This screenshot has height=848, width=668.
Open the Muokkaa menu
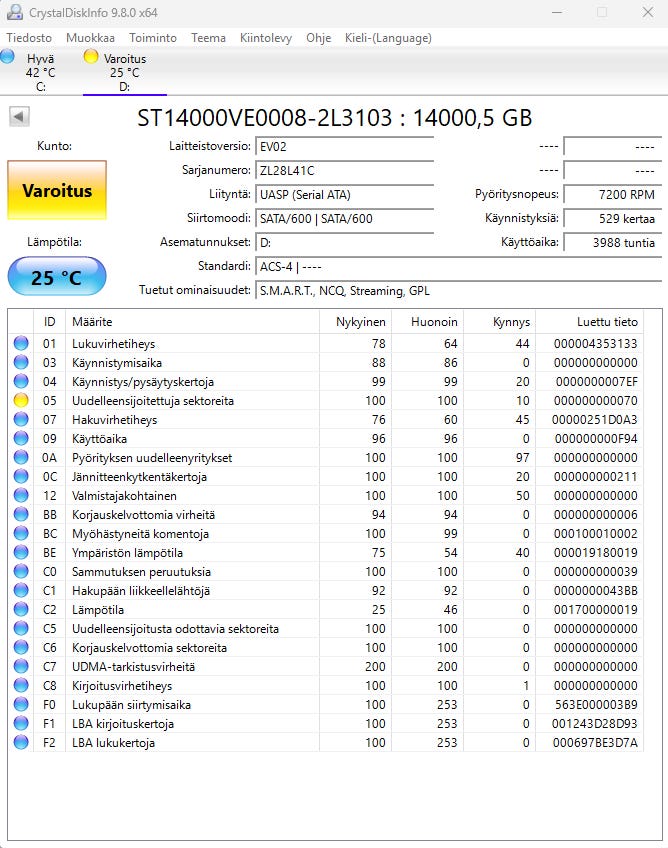(x=90, y=38)
